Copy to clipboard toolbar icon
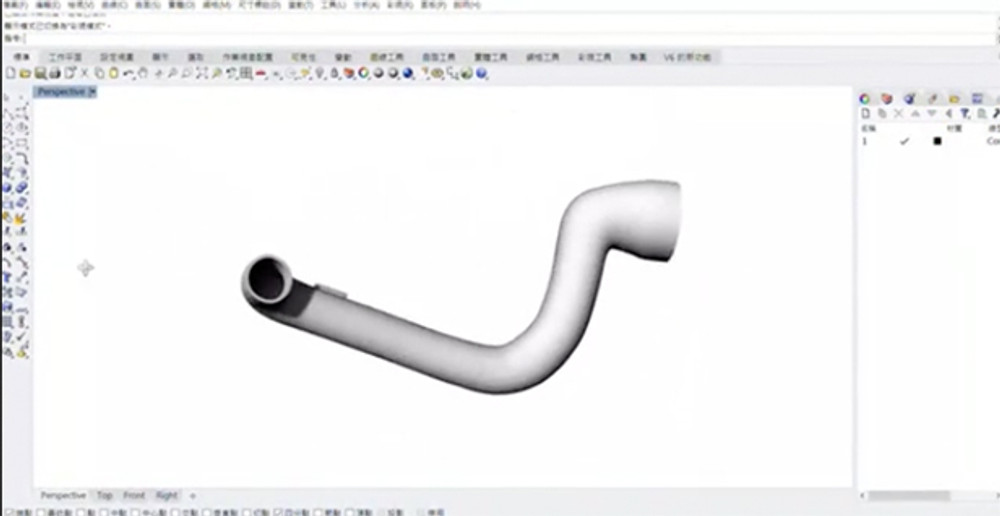The width and height of the screenshot is (1000, 516). coord(99,73)
